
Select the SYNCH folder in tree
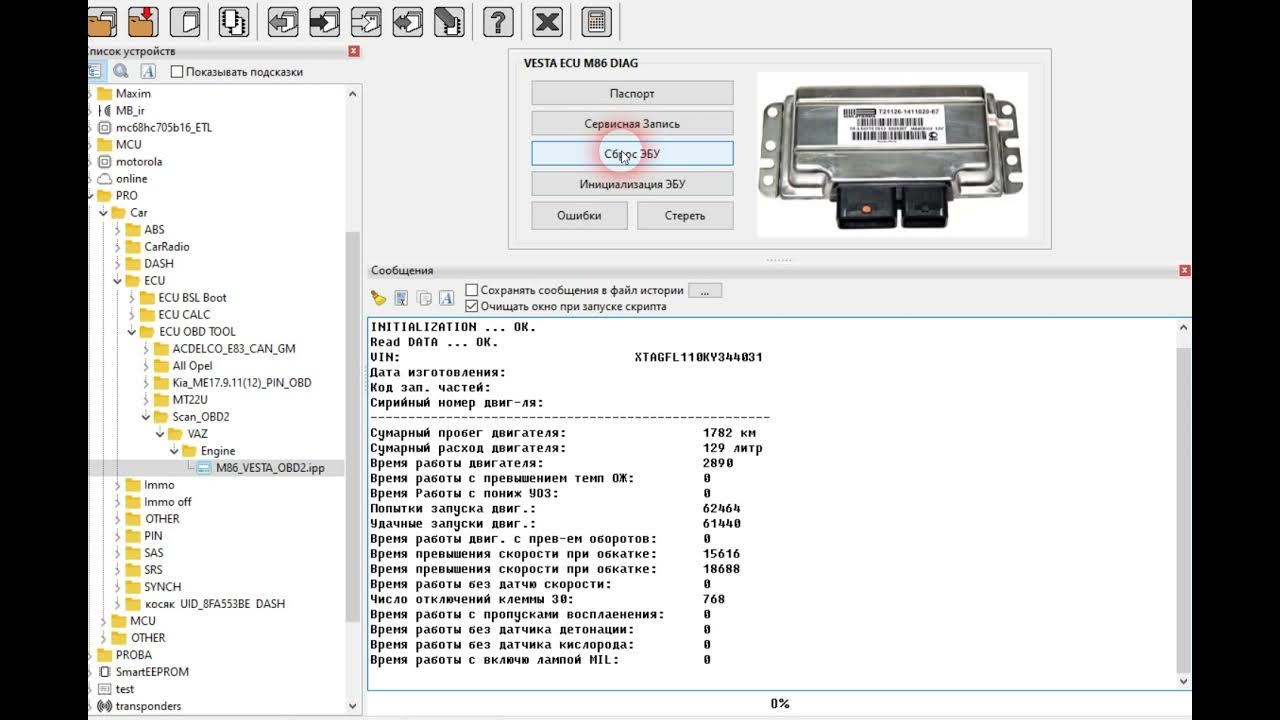click(162, 587)
